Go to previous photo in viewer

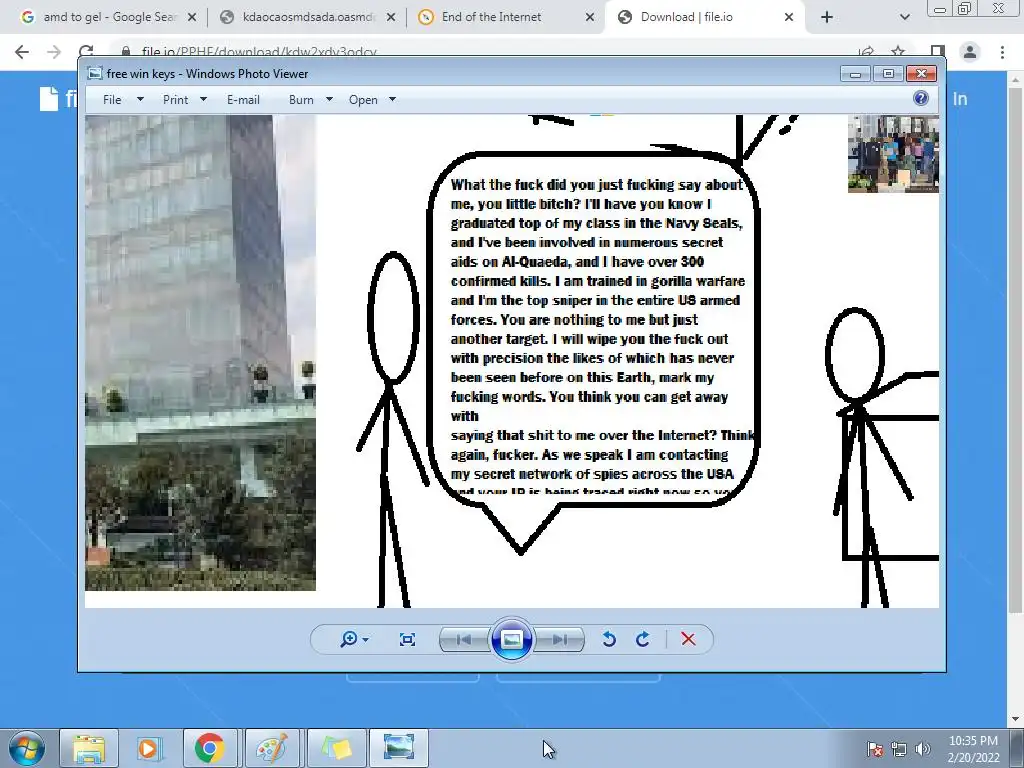tap(464, 639)
